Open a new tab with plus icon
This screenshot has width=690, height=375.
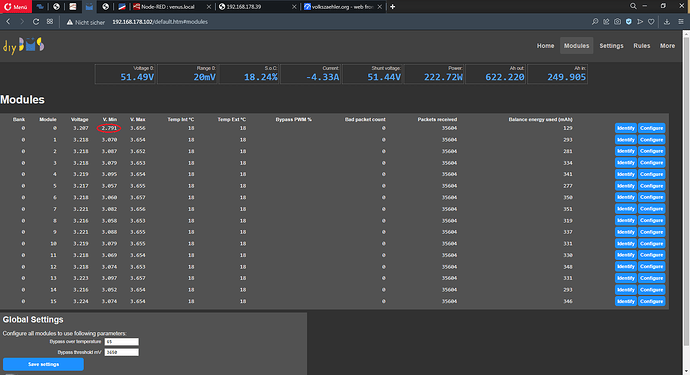pyautogui.click(x=393, y=7)
